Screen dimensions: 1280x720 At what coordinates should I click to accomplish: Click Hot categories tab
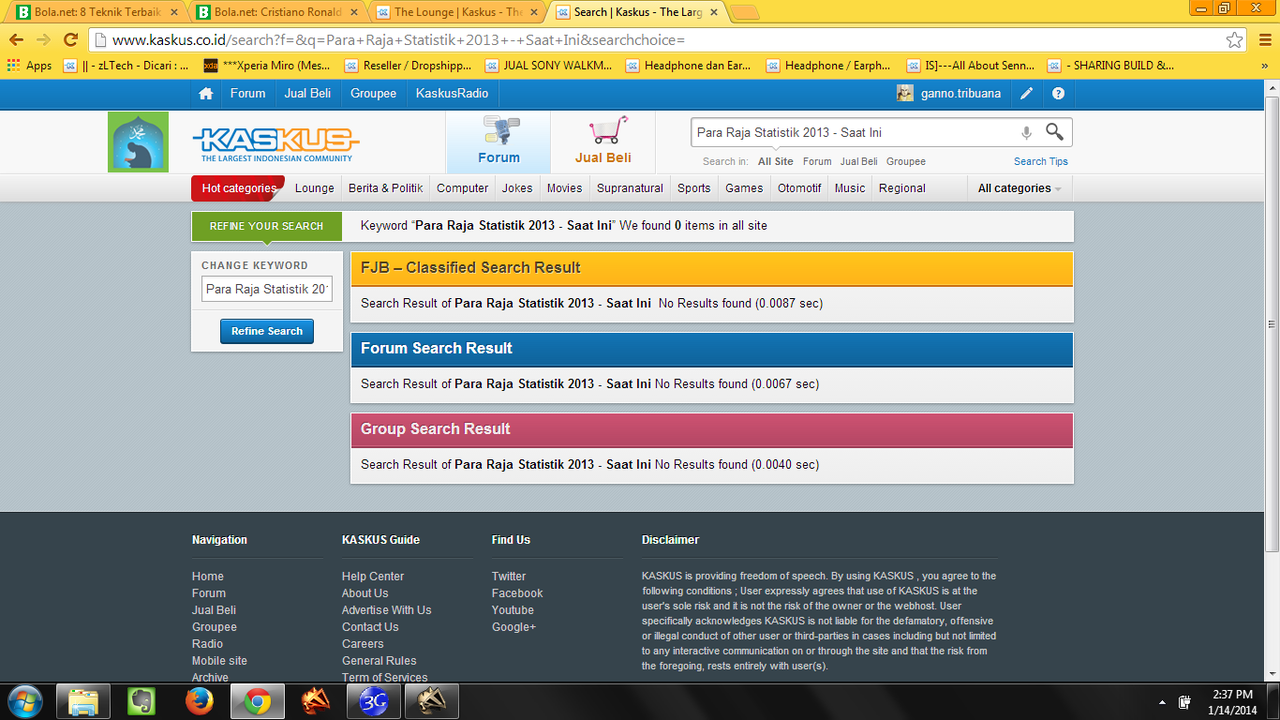pyautogui.click(x=238, y=188)
